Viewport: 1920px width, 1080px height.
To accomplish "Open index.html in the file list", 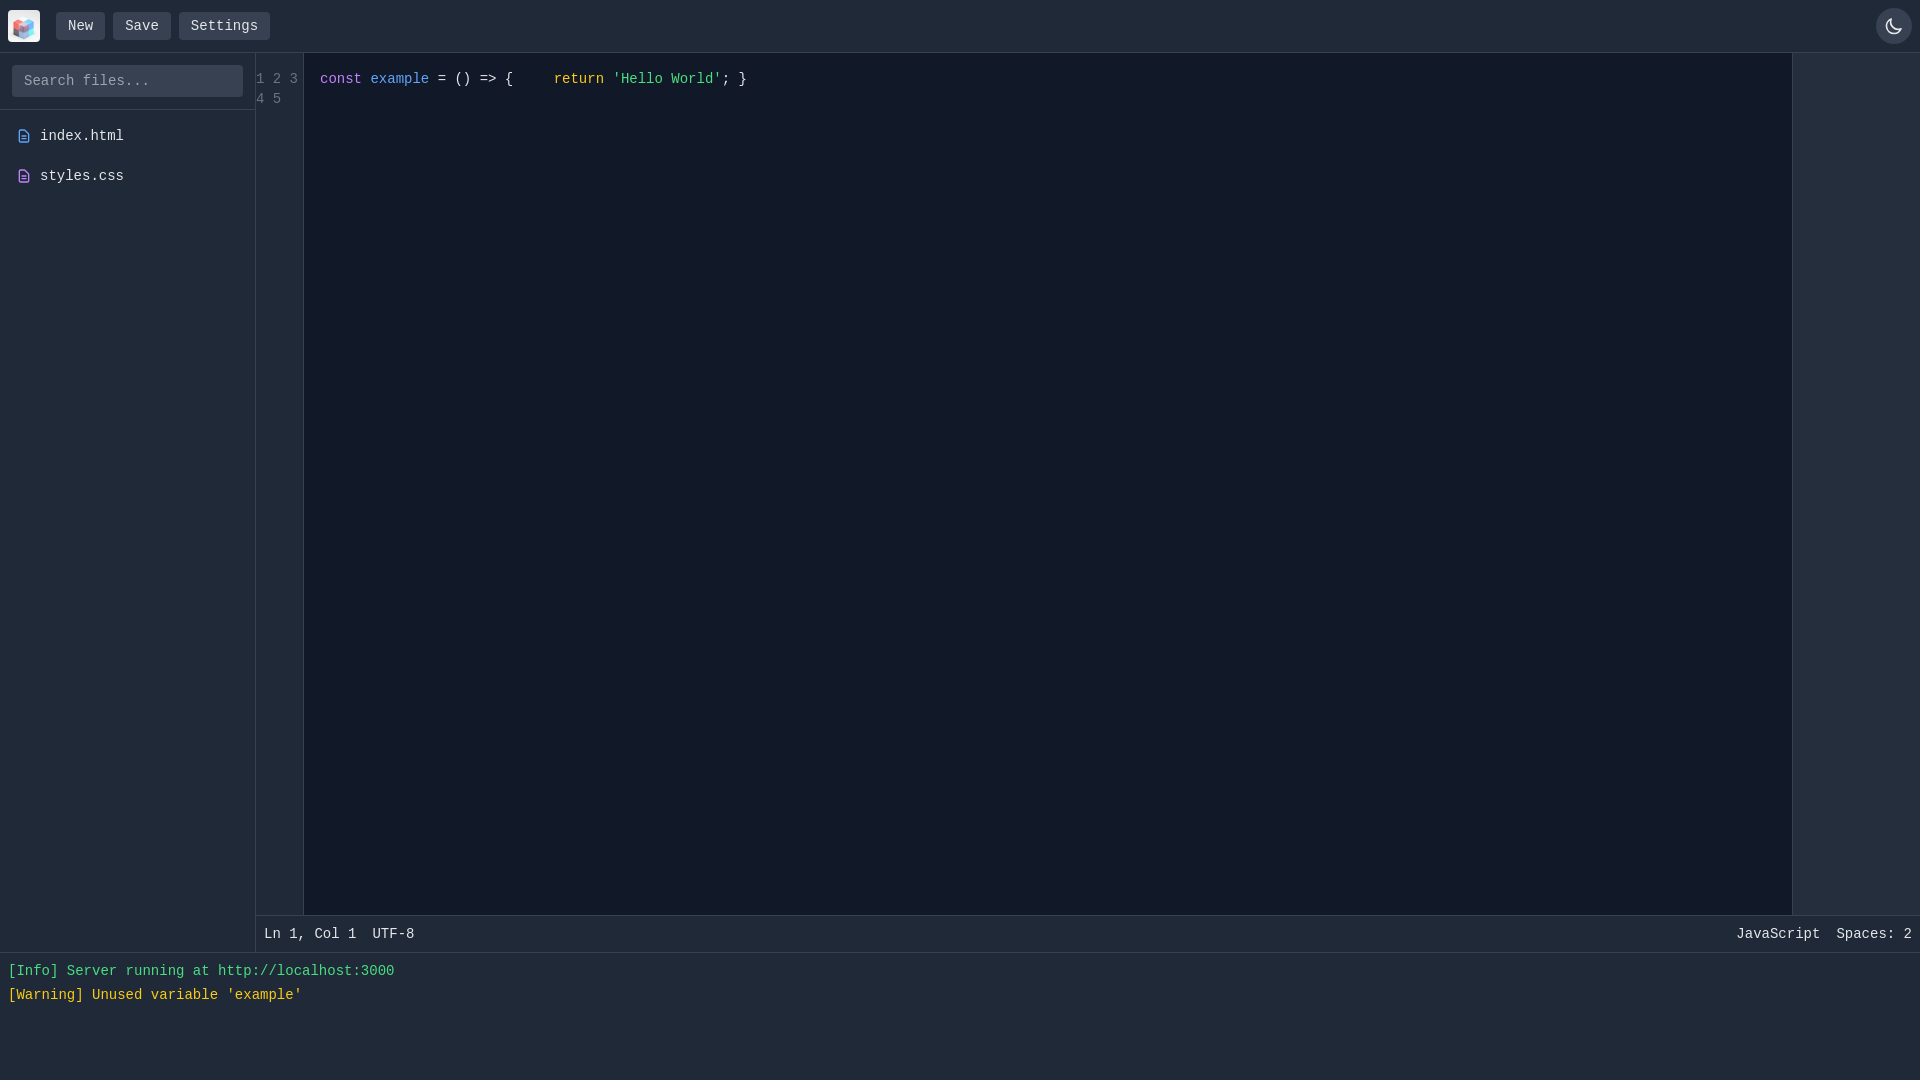I will pyautogui.click(x=127, y=136).
